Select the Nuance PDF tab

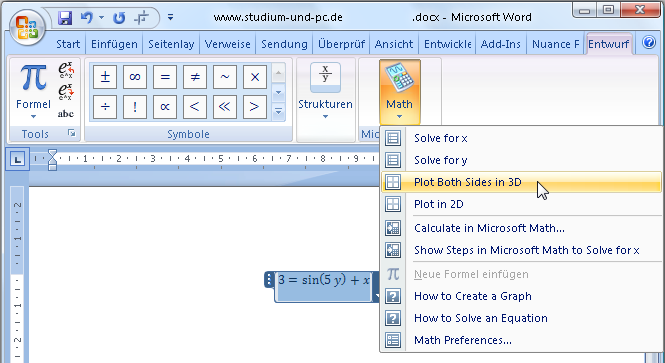click(x=555, y=44)
